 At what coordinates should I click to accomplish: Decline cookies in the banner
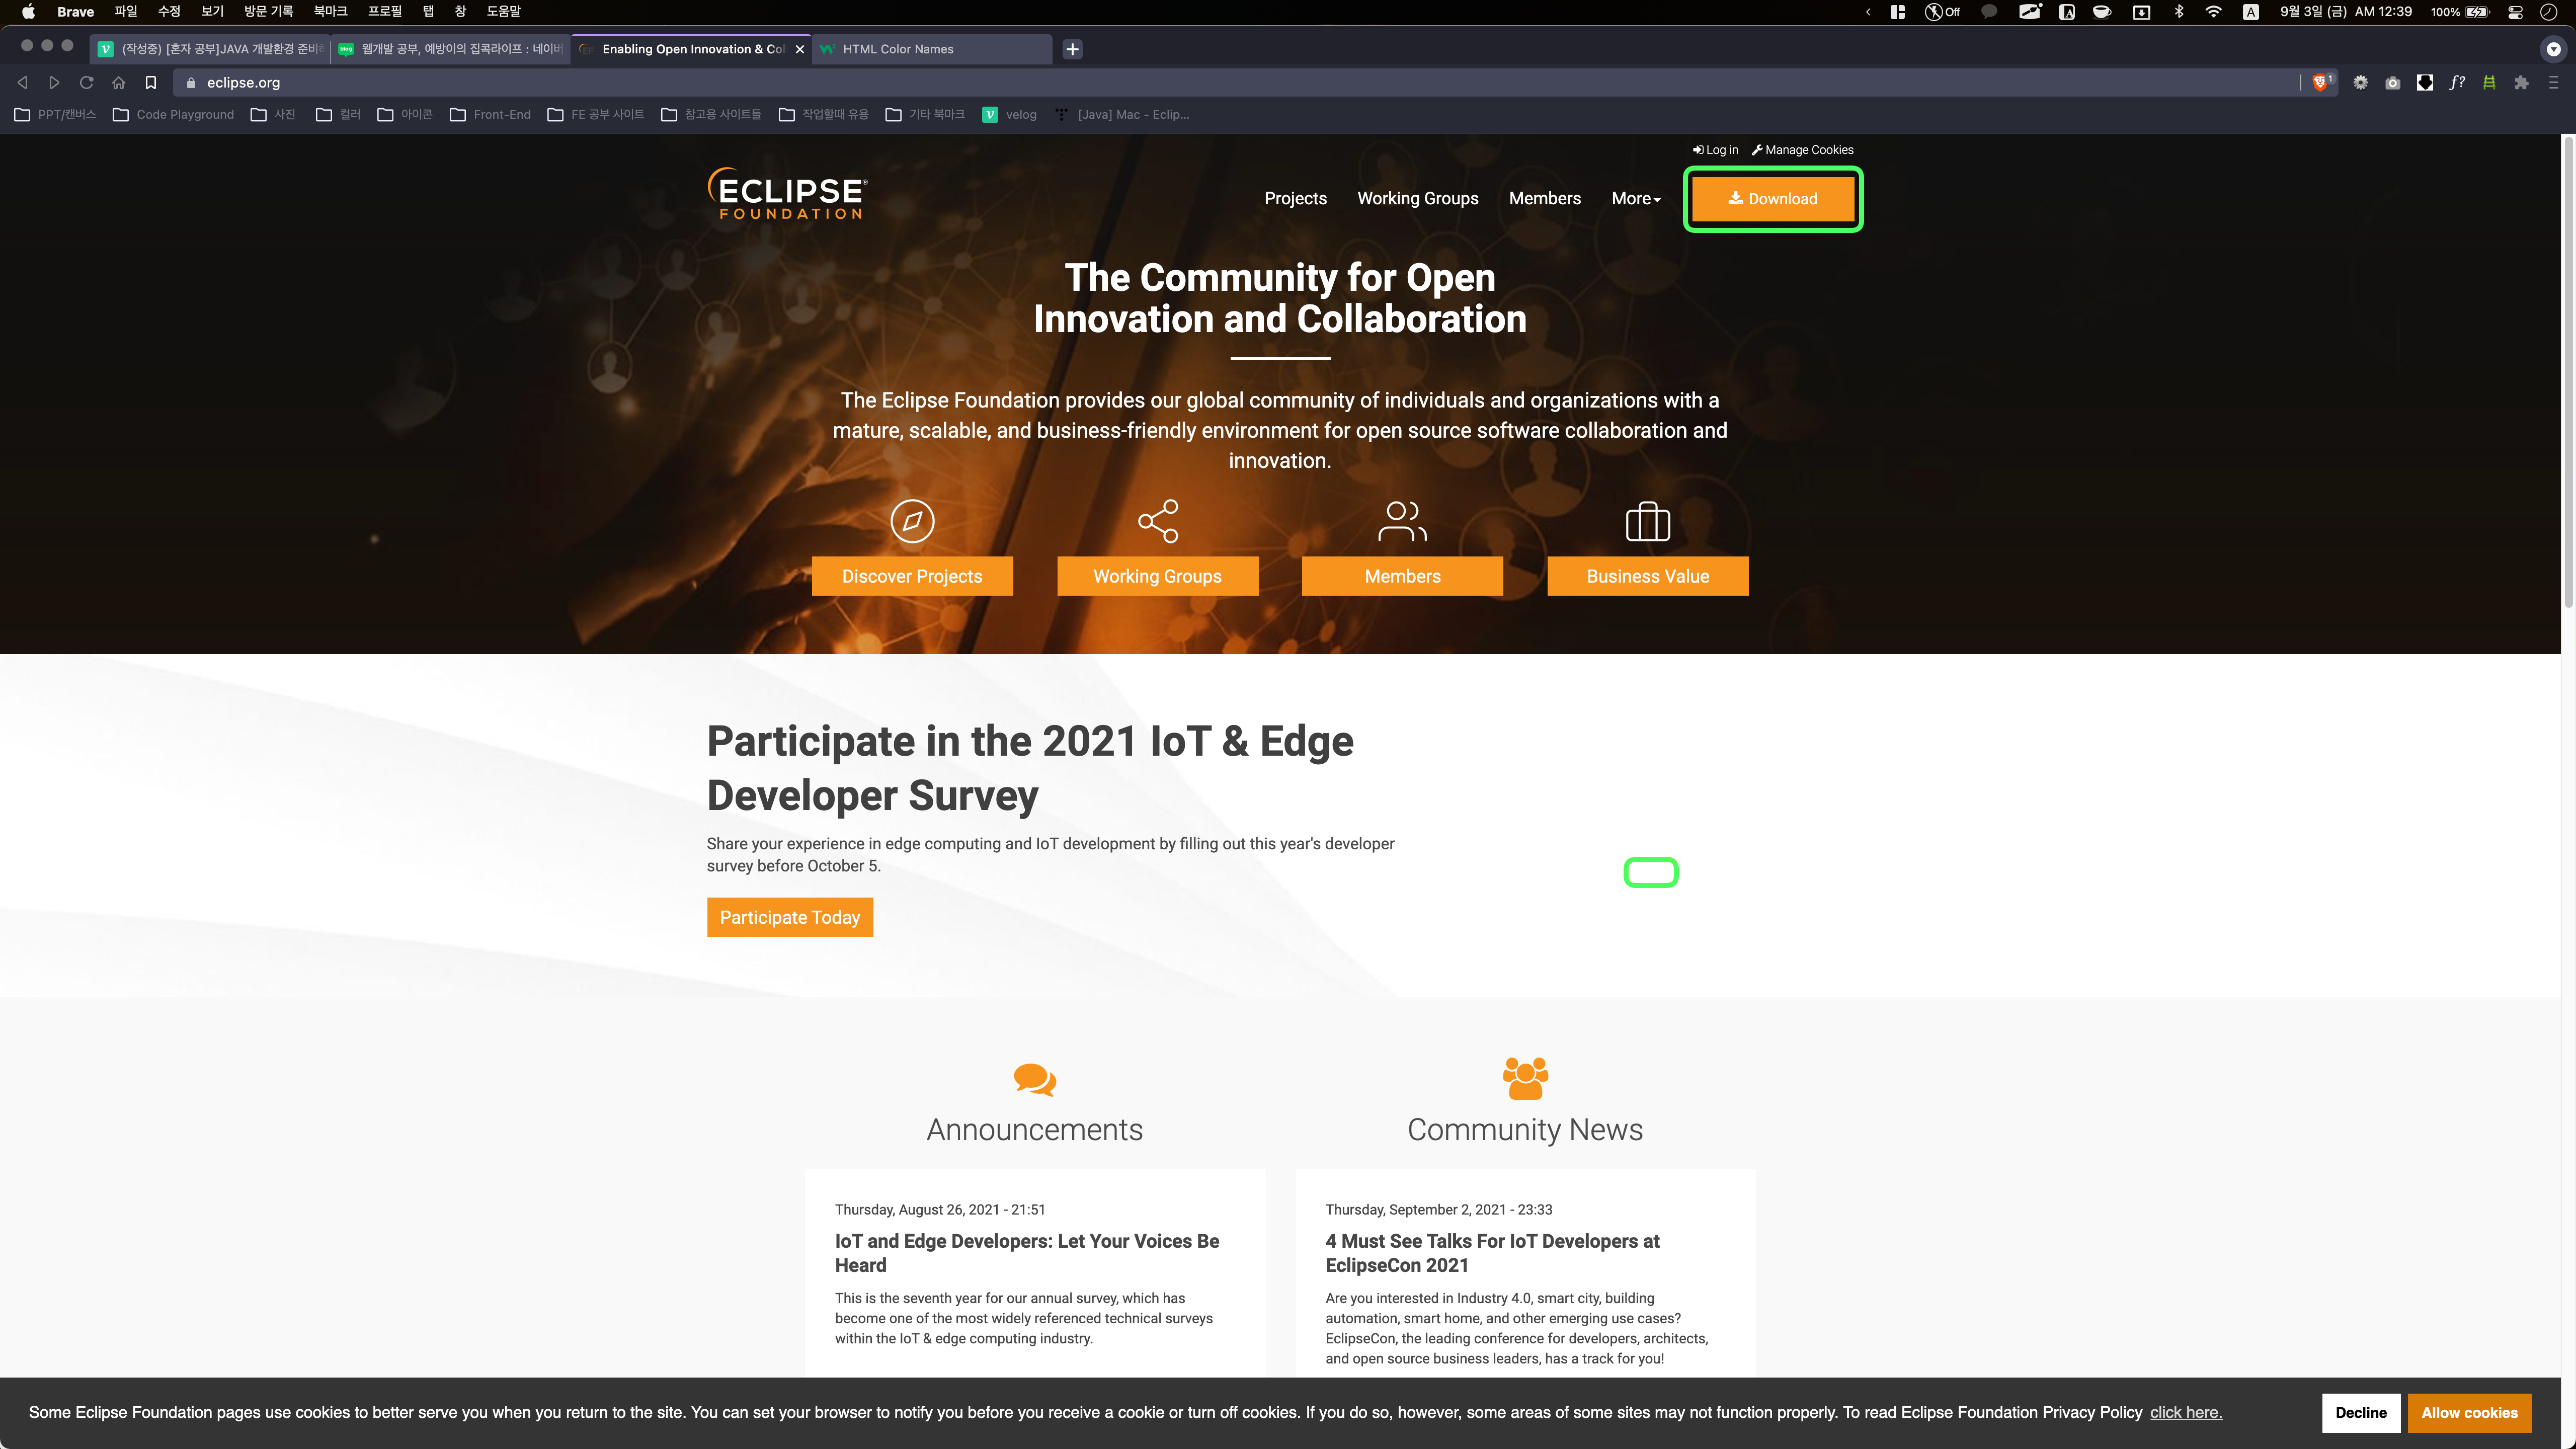[x=2360, y=1412]
